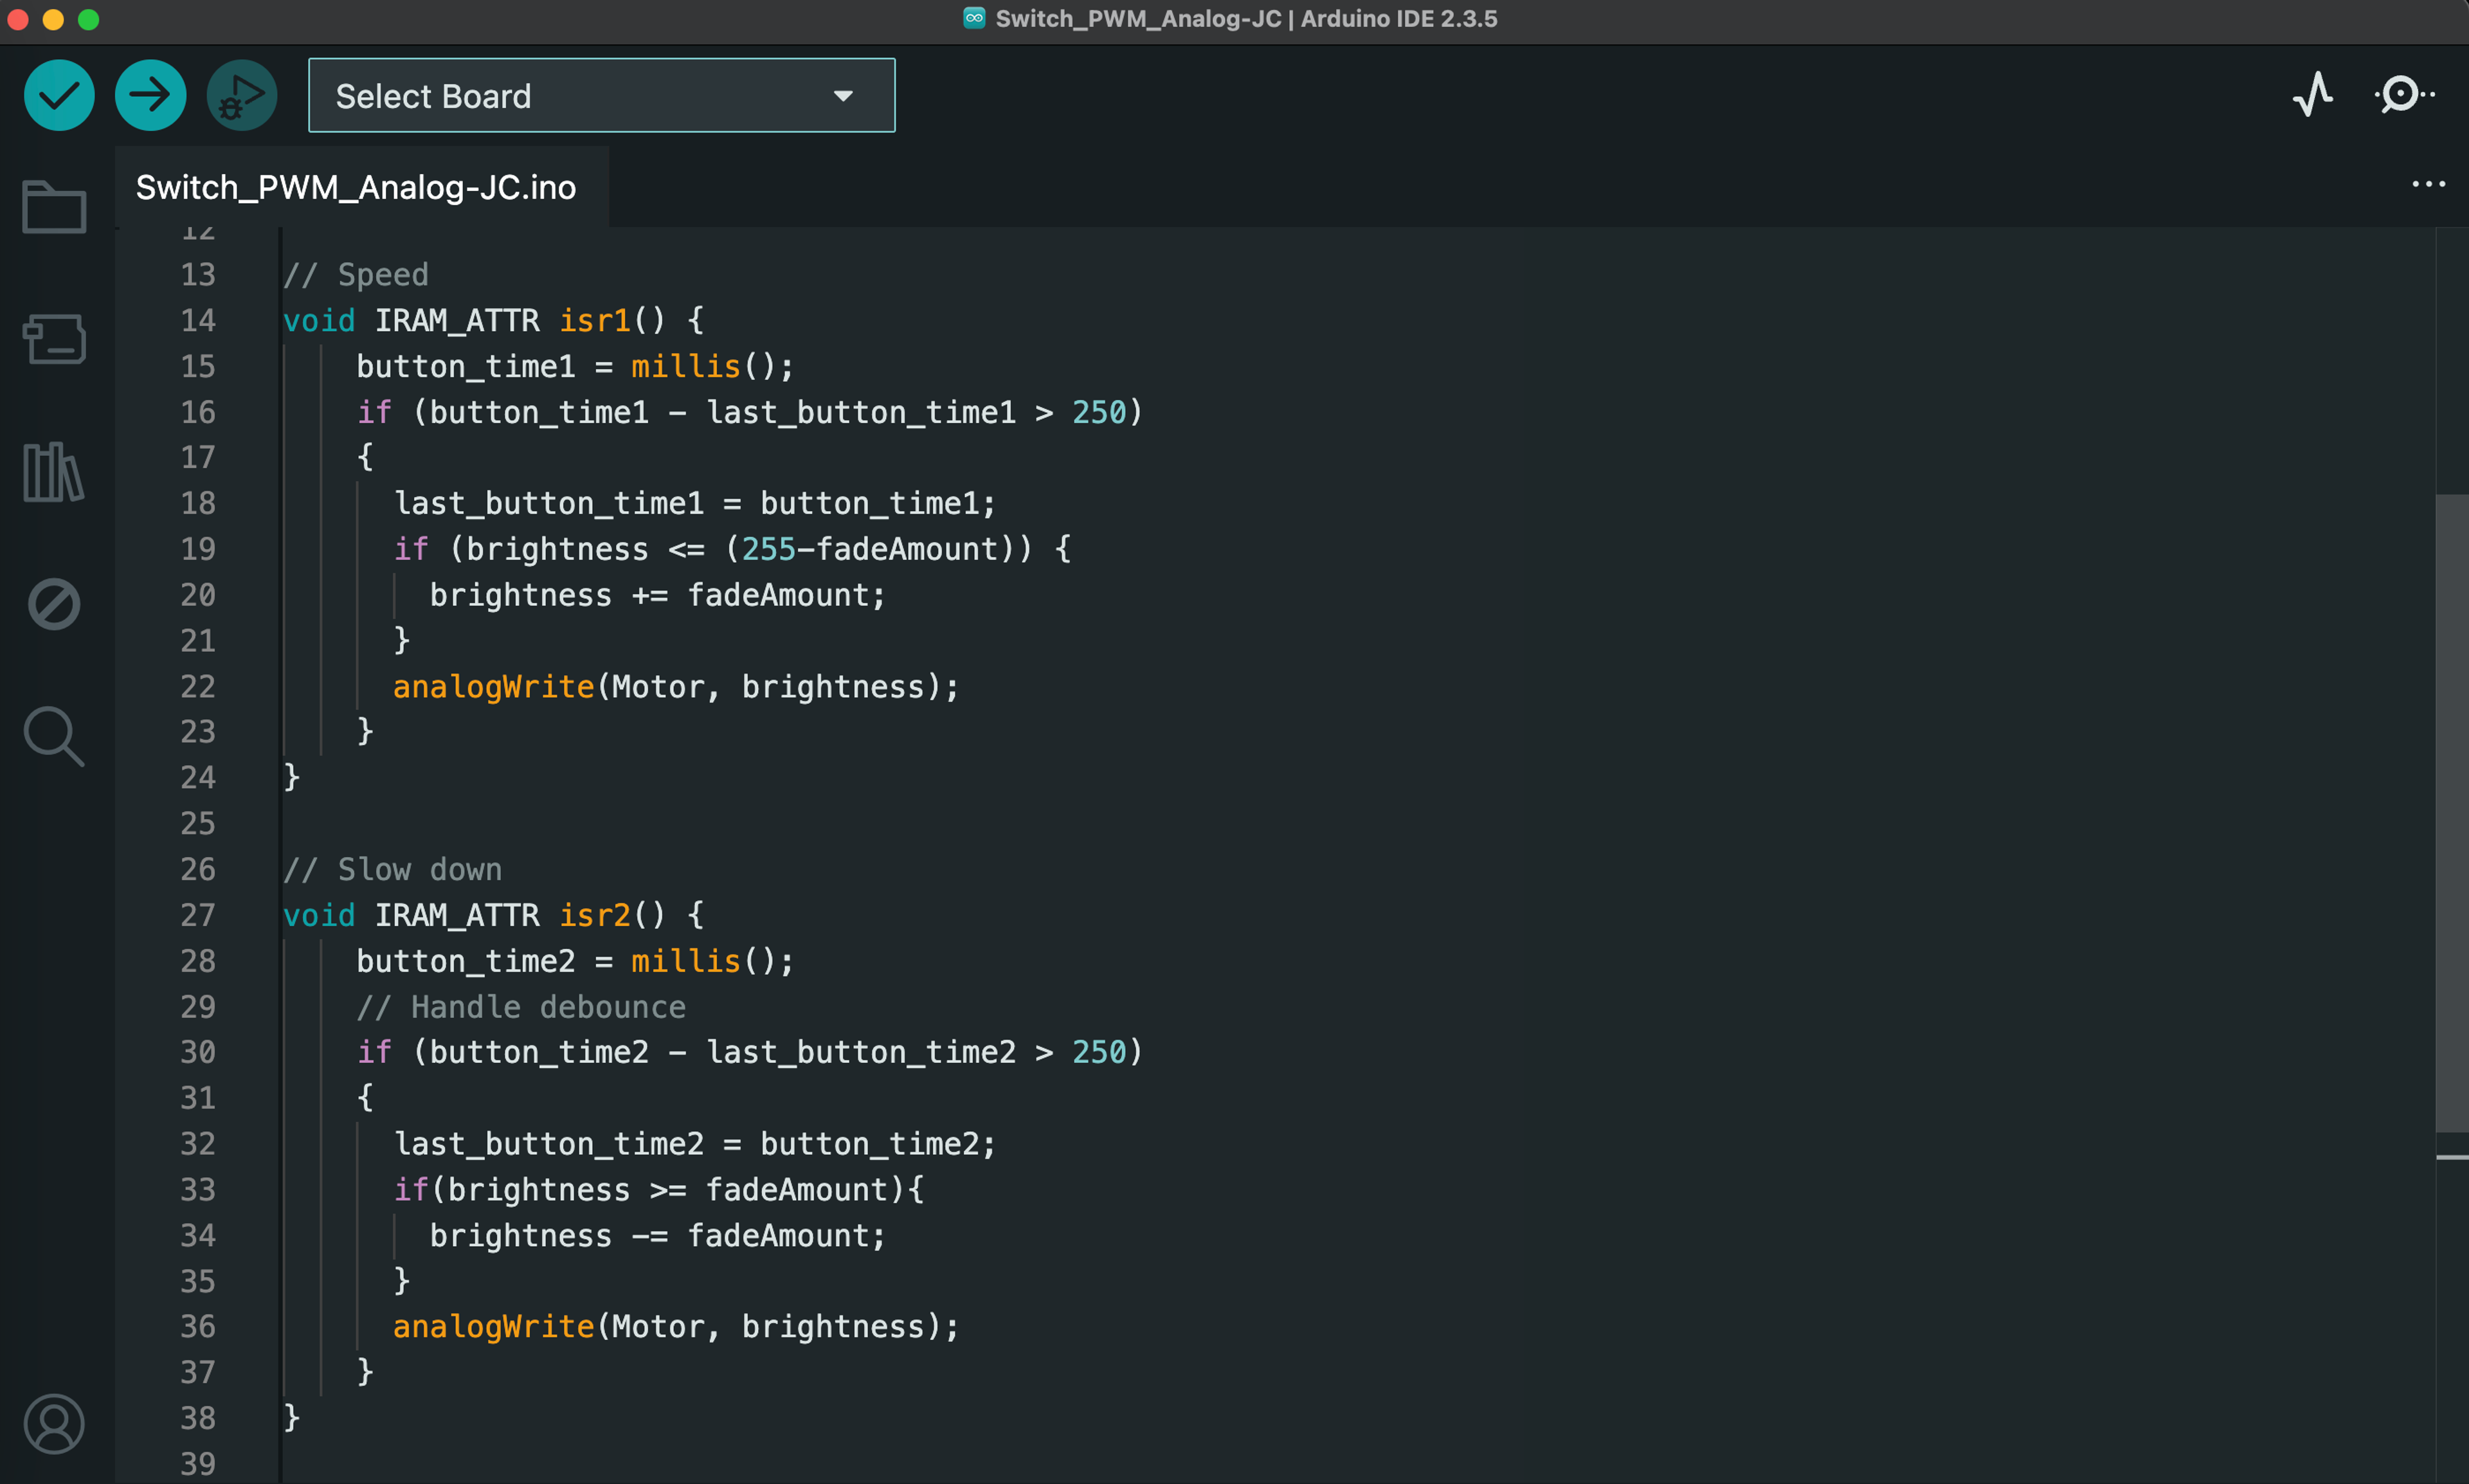The image size is (2469, 1484).
Task: Click the Verify sketch checkmark button
Action: click(x=59, y=96)
